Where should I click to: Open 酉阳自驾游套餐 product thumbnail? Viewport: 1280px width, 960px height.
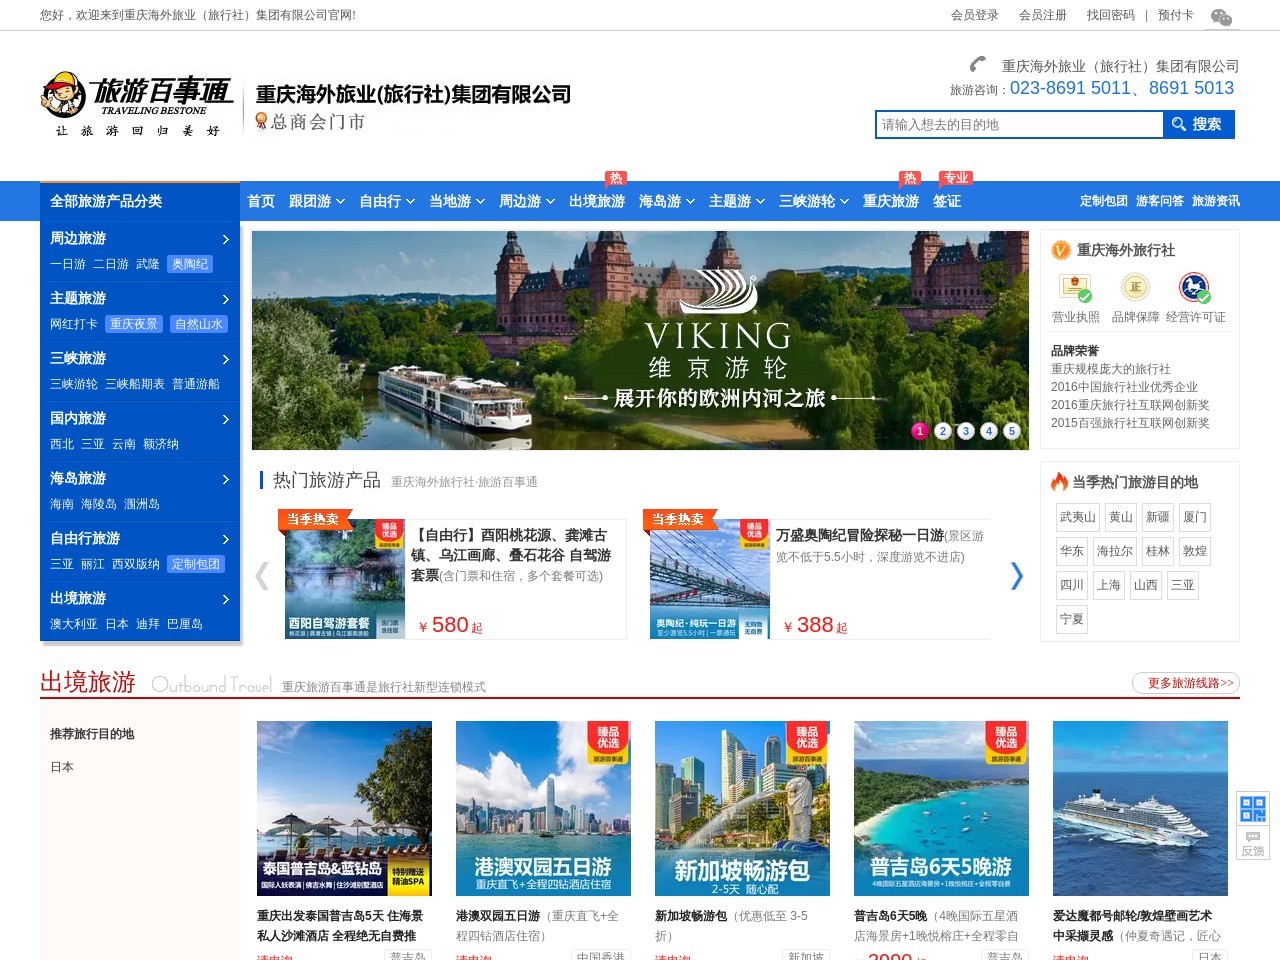point(345,578)
